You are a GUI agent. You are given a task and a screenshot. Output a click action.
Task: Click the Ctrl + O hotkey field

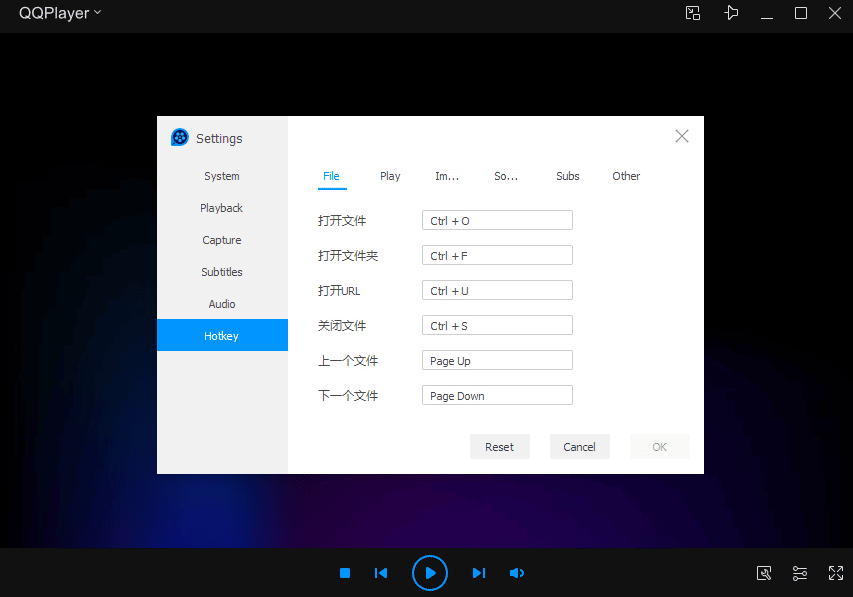coord(497,220)
